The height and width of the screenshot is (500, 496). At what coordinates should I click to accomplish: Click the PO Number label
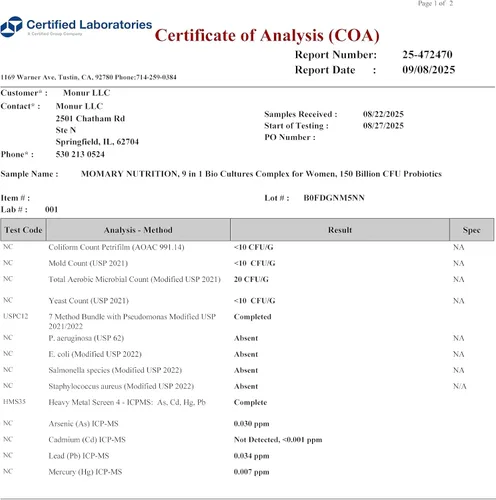click(290, 137)
